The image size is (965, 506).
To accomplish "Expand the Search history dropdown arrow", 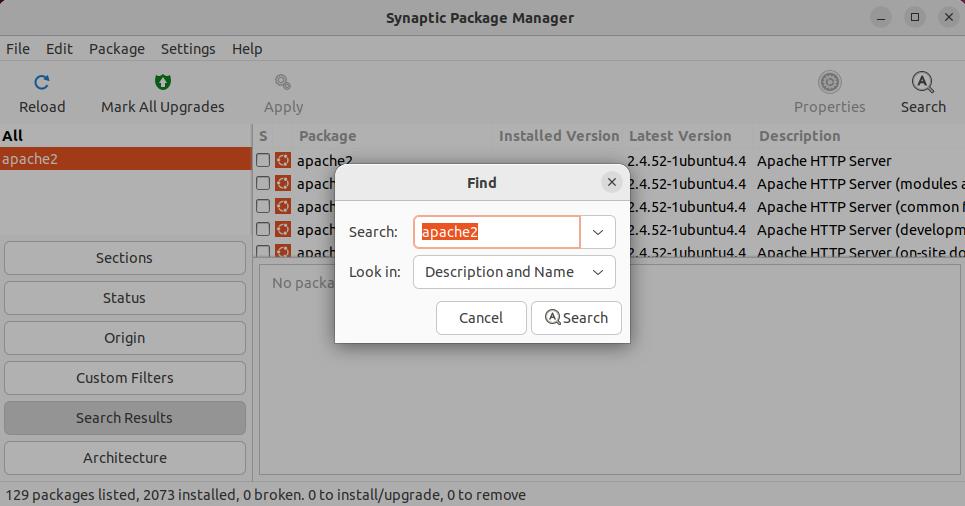I will (x=598, y=232).
